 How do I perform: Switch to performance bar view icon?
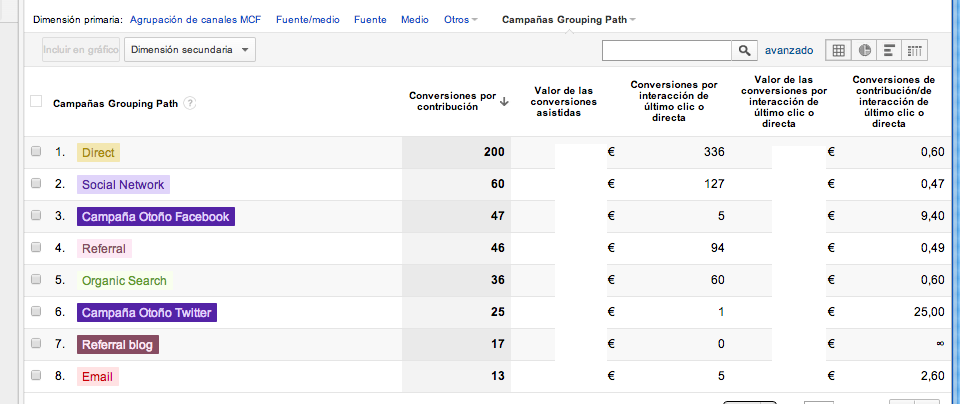click(x=889, y=50)
